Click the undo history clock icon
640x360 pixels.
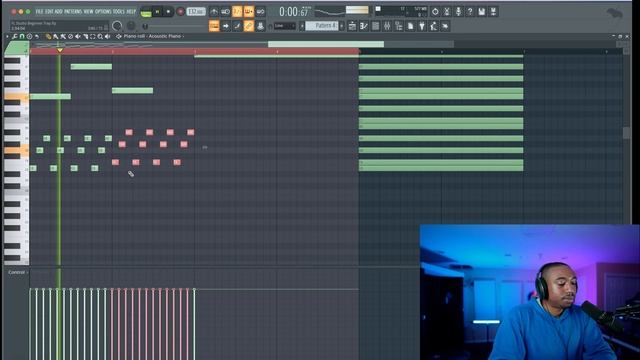[x=435, y=11]
